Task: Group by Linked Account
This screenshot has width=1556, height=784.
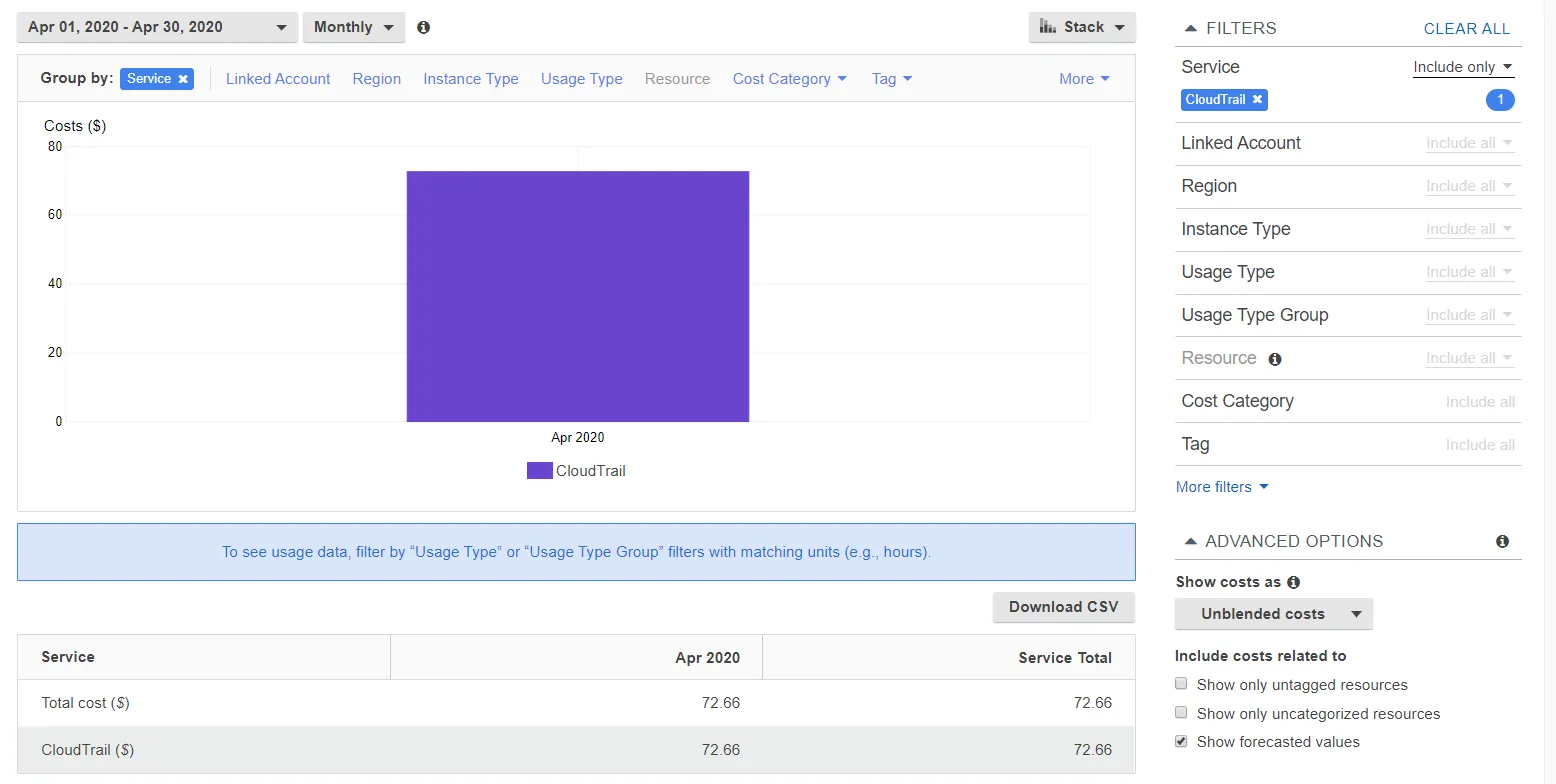Action: tap(278, 79)
